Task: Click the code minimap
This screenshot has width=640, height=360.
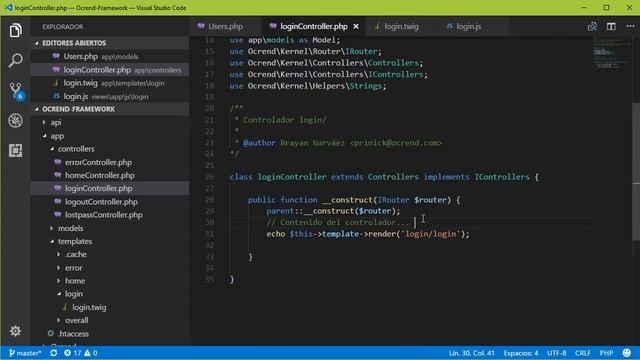Action: (611, 53)
